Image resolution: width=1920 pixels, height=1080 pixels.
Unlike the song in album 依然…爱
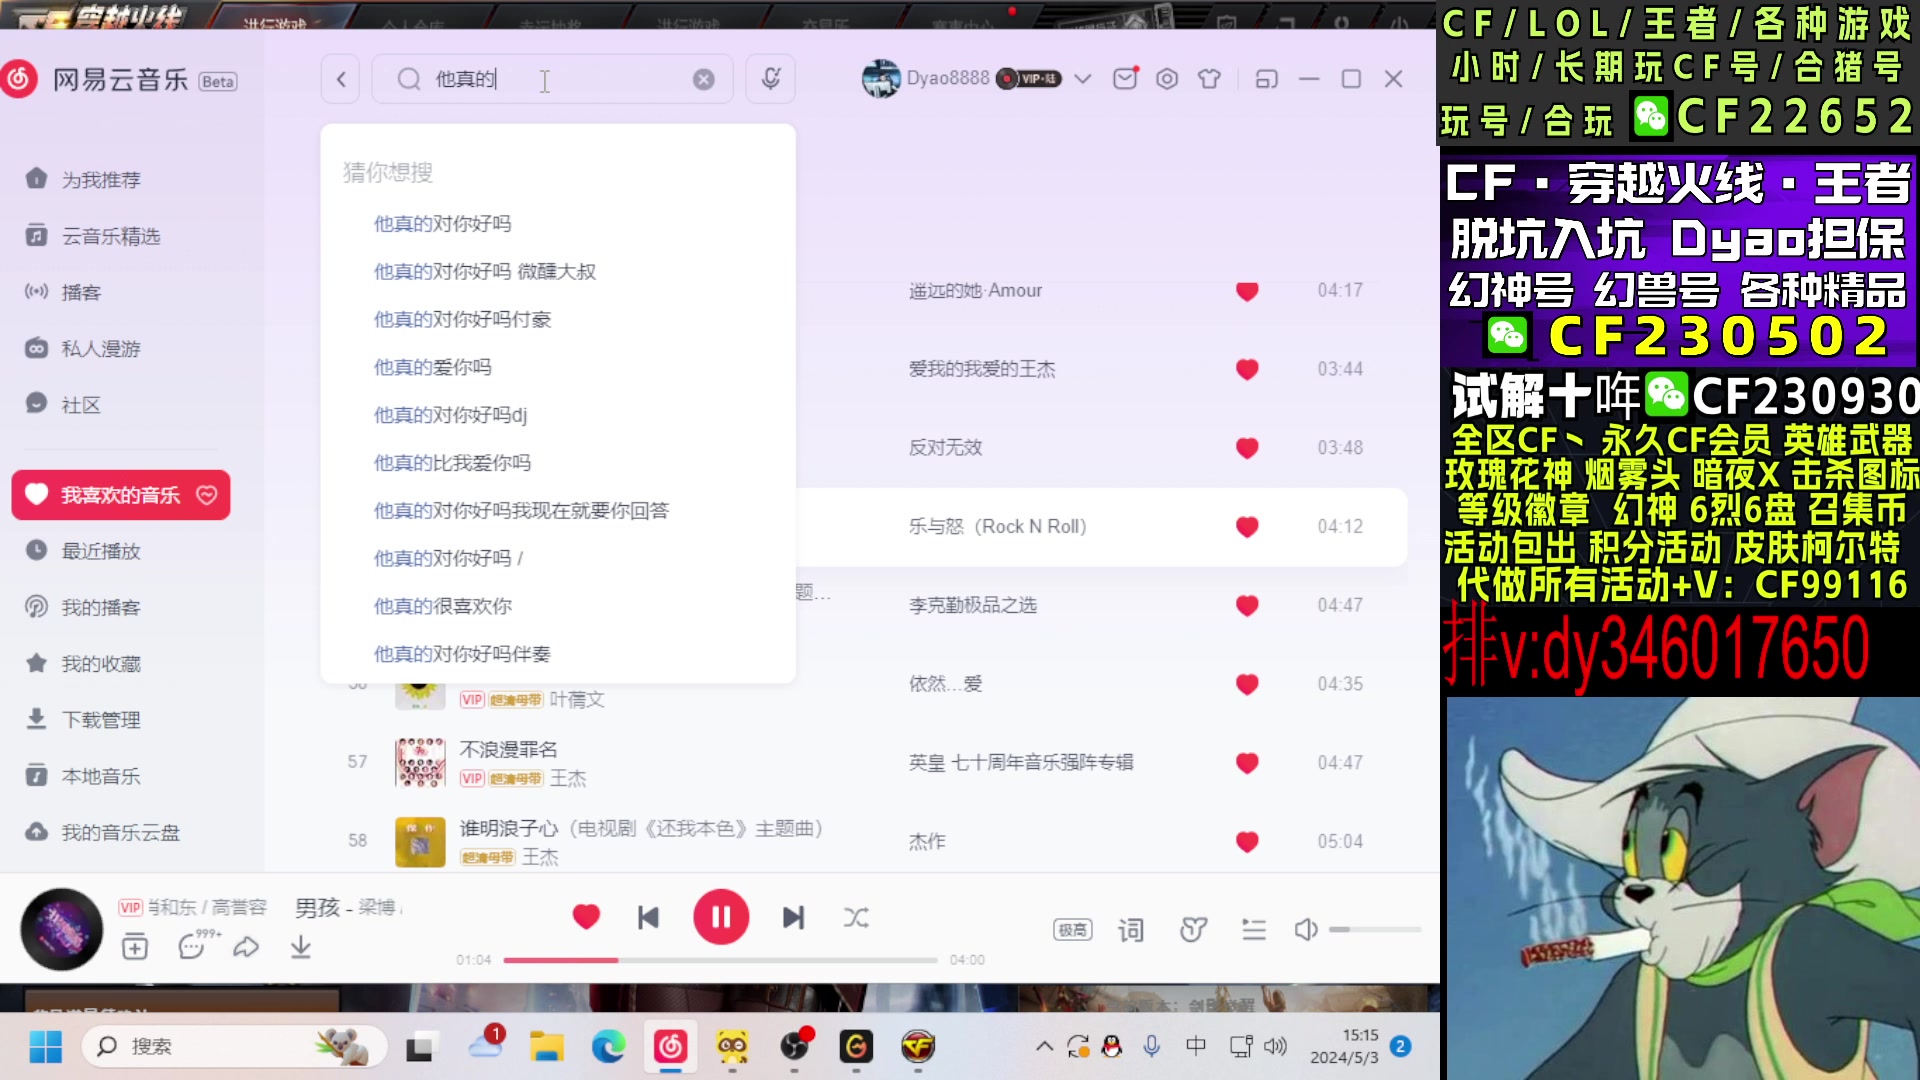pyautogui.click(x=1247, y=685)
